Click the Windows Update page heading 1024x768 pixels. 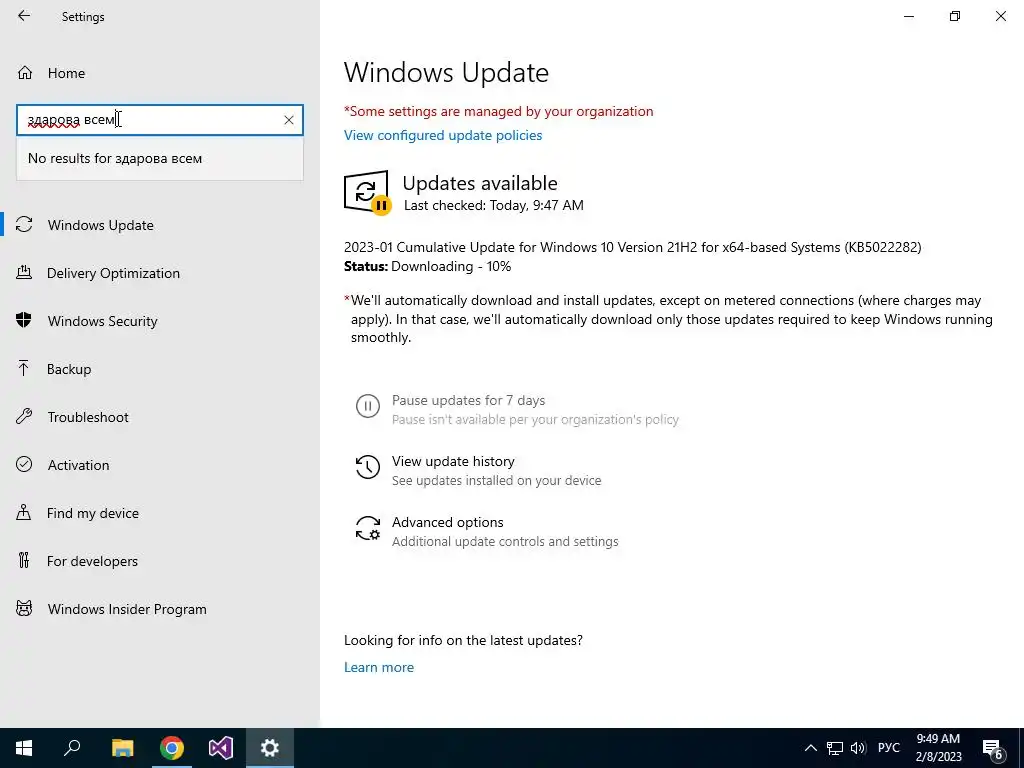(446, 72)
